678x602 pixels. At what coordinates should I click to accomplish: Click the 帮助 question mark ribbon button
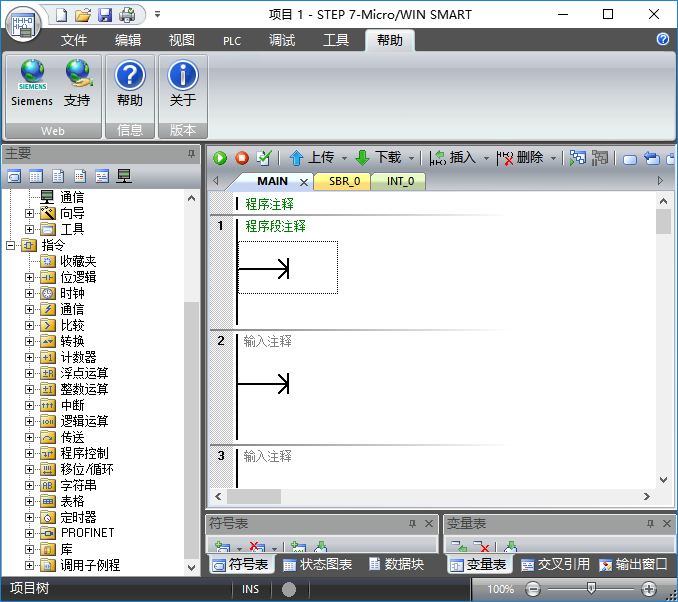(130, 83)
